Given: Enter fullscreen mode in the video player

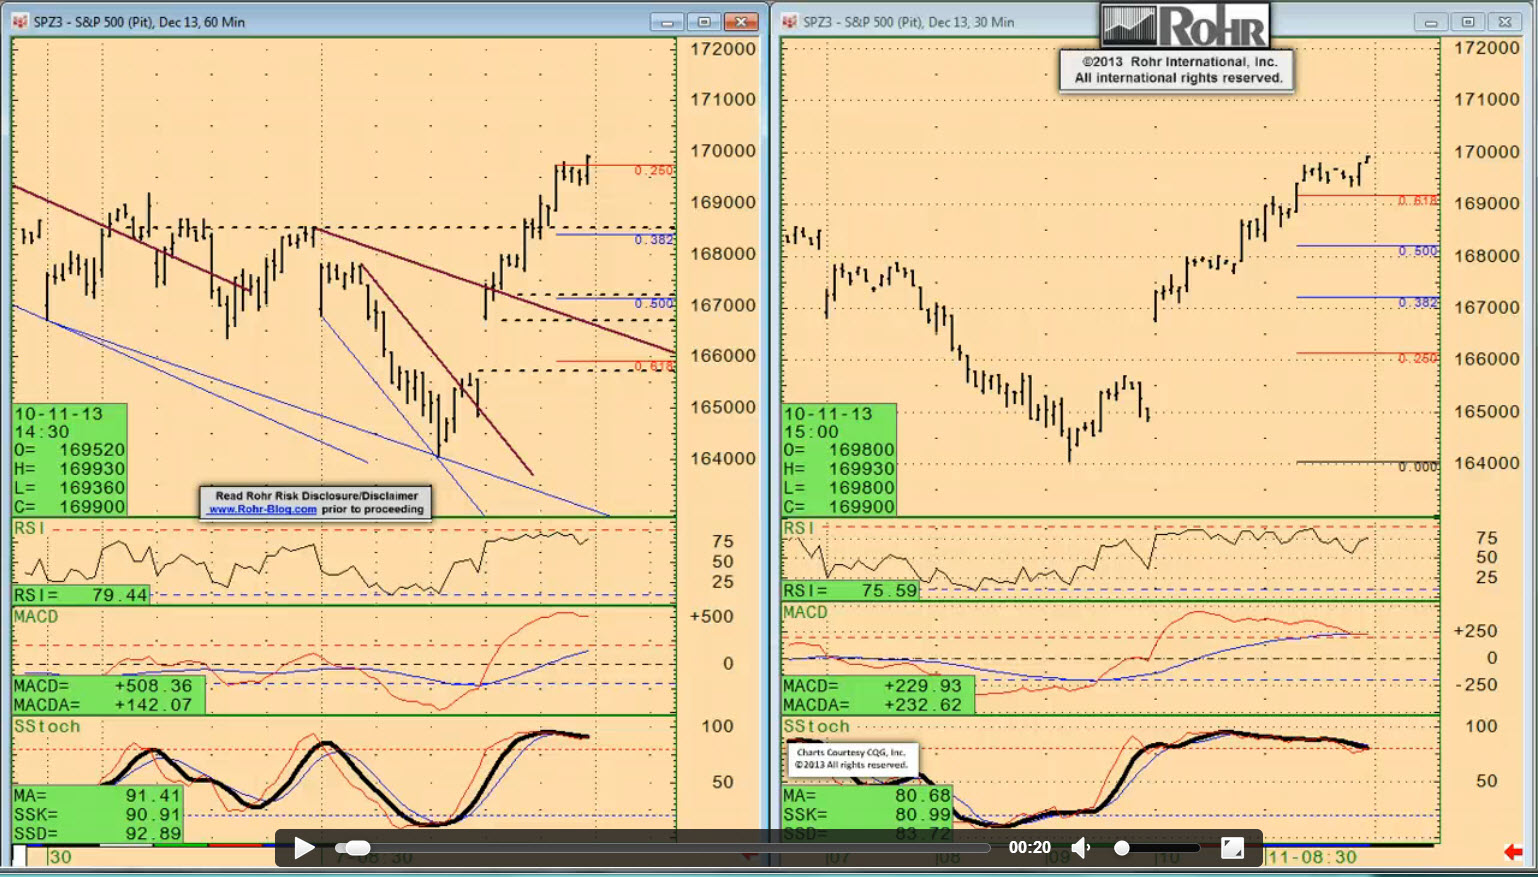Looking at the screenshot, I should [1232, 848].
